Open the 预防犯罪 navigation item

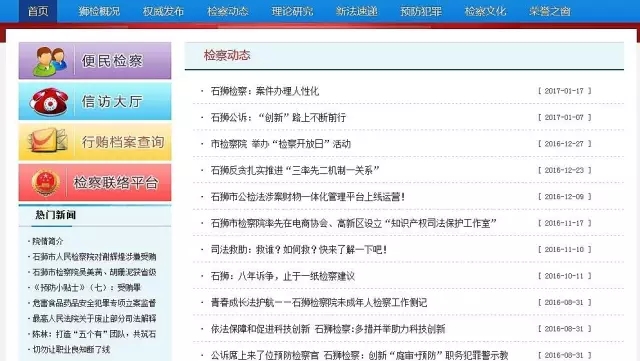tap(421, 11)
